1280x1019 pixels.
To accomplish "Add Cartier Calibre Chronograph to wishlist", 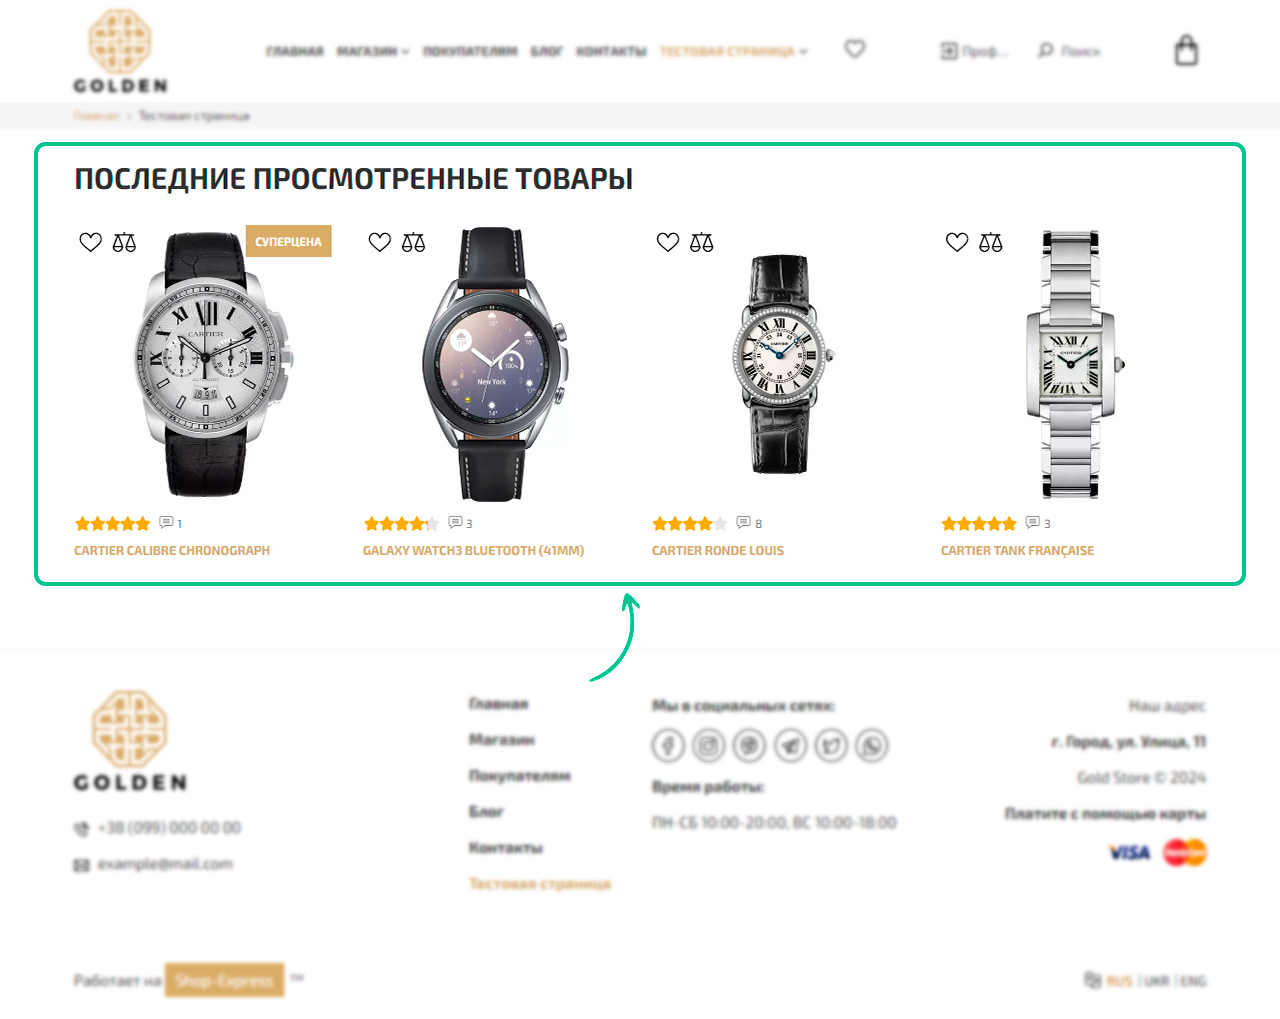I will tap(90, 242).
